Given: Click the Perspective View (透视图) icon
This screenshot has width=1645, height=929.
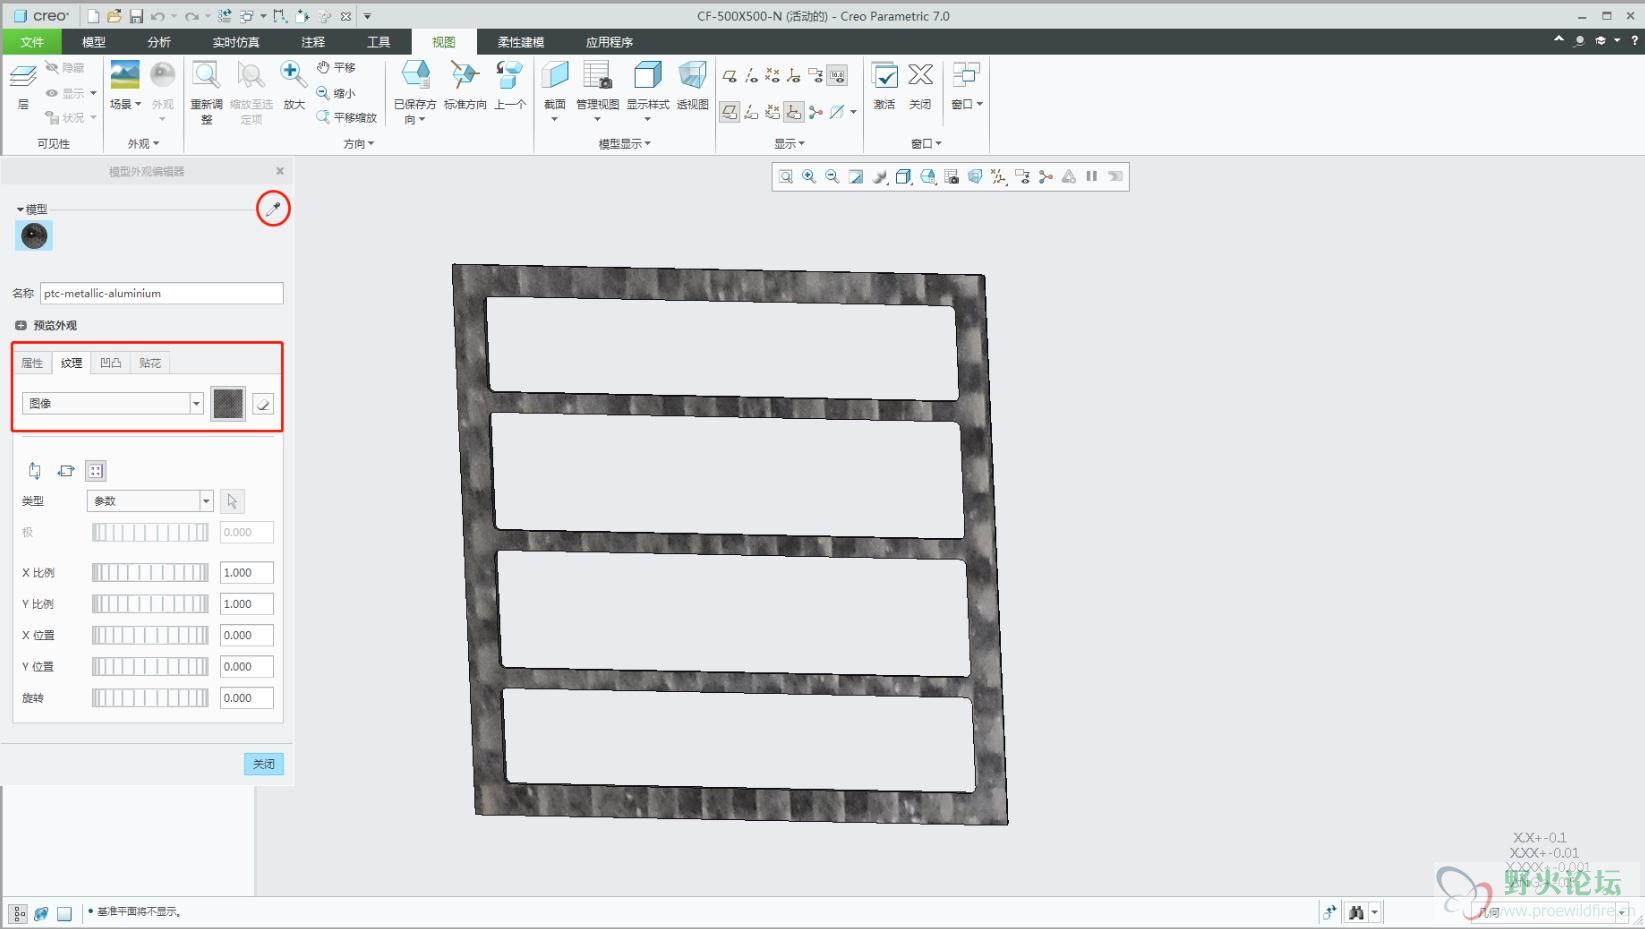Looking at the screenshot, I should click(x=692, y=76).
